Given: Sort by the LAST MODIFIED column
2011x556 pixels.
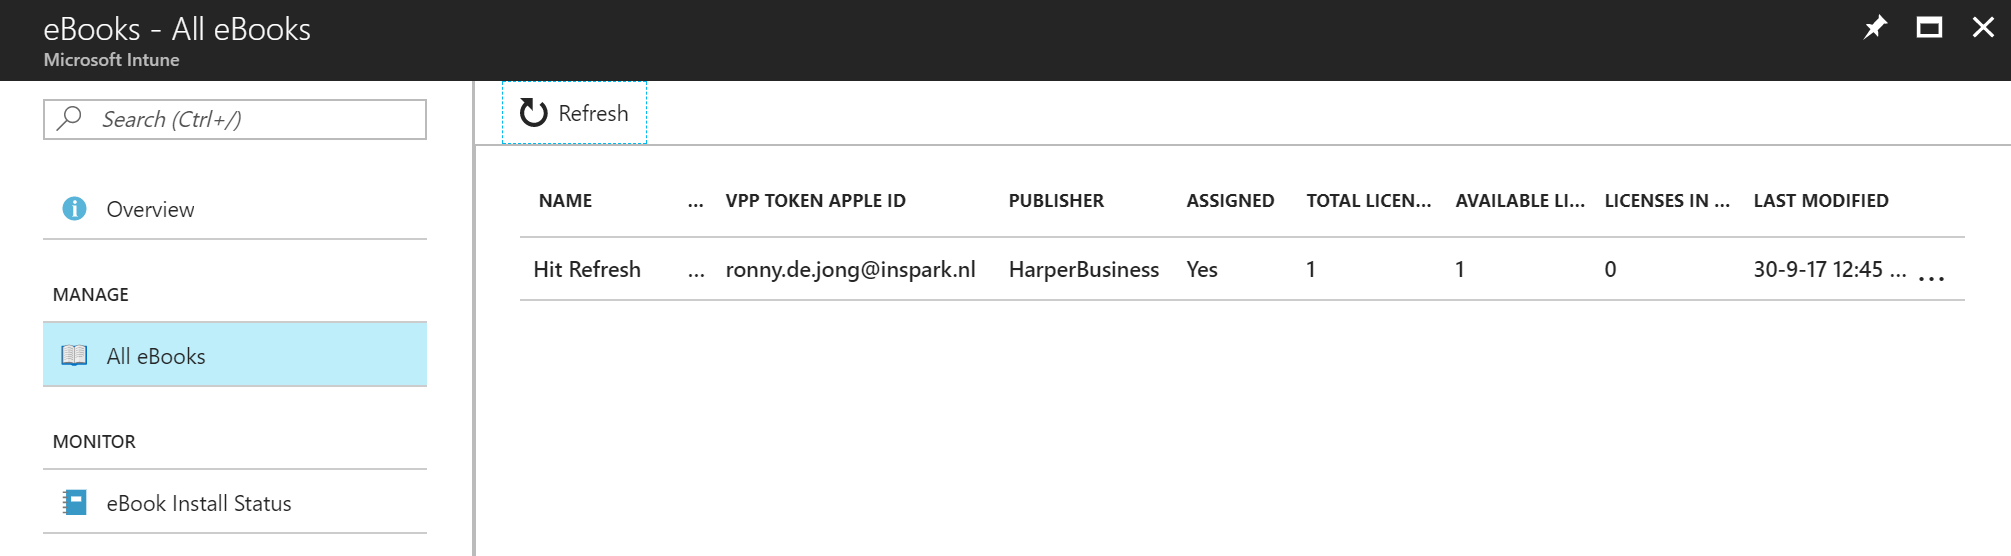Looking at the screenshot, I should coord(1821,201).
